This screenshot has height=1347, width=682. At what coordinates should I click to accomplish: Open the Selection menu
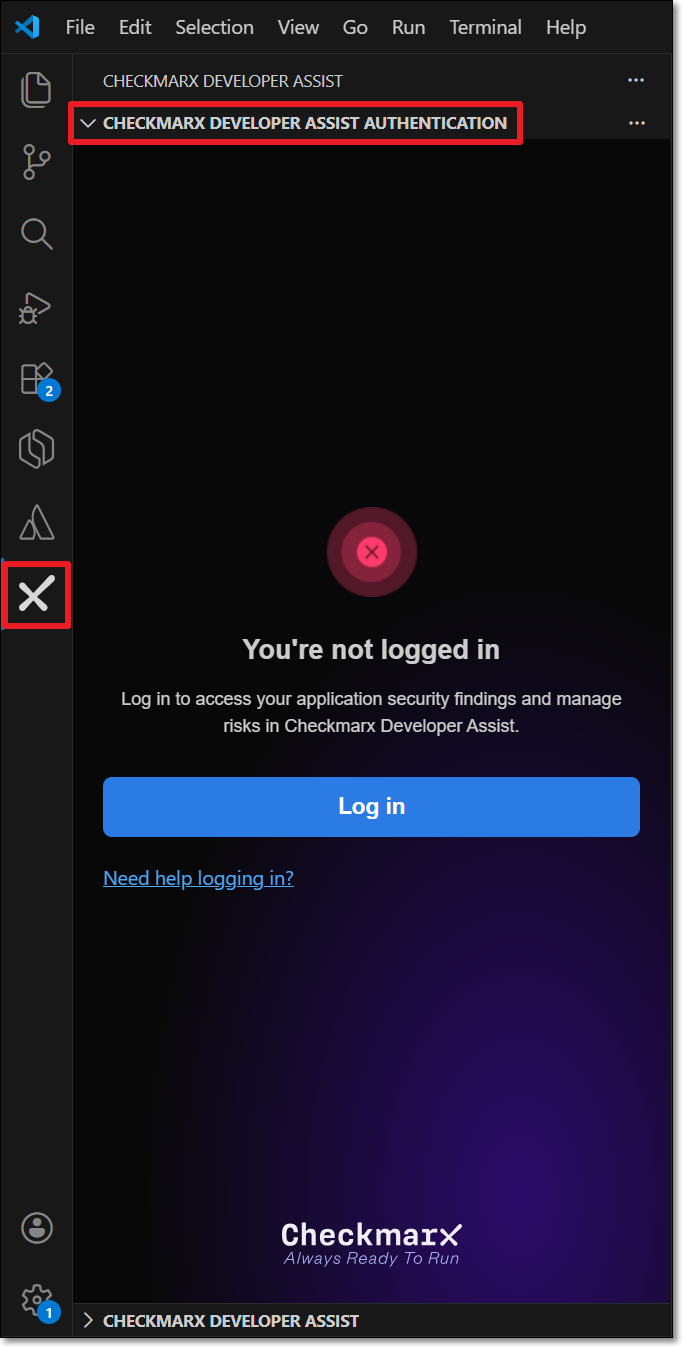214,27
